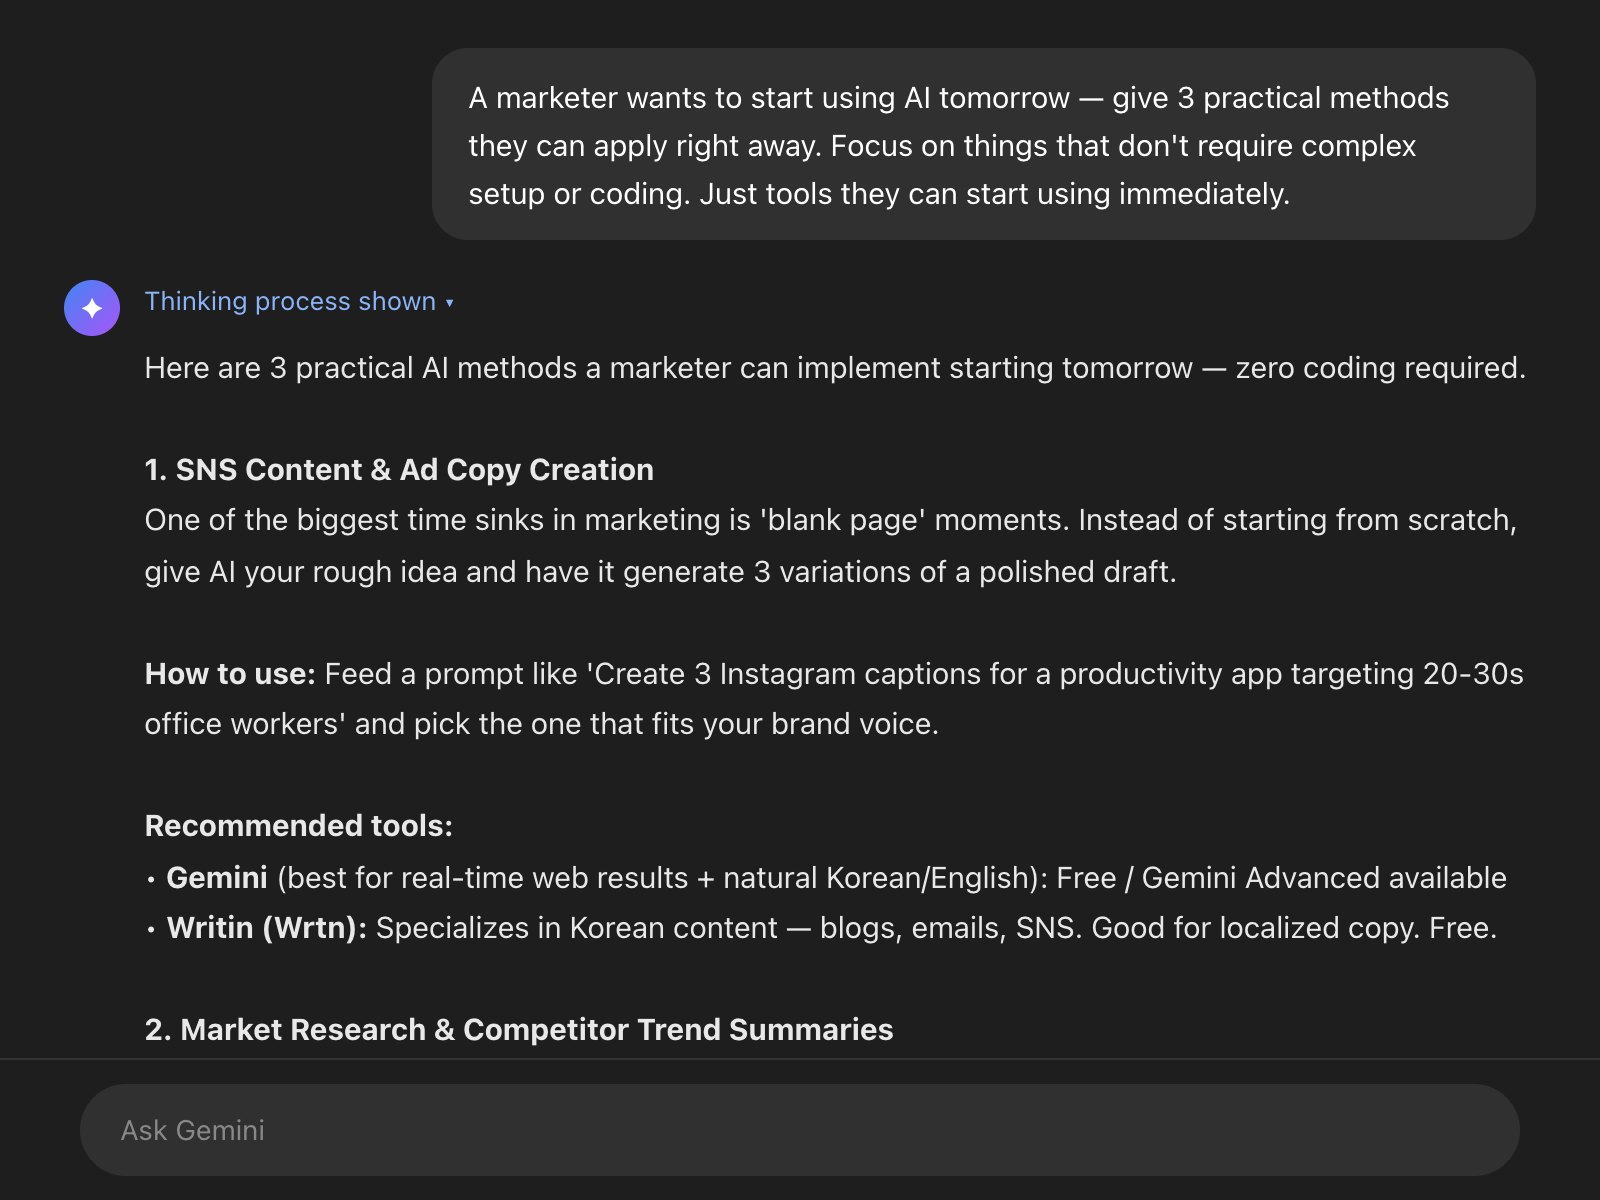Open the "Thinking process shown" link
Image resolution: width=1600 pixels, height=1200 pixels.
click(290, 302)
